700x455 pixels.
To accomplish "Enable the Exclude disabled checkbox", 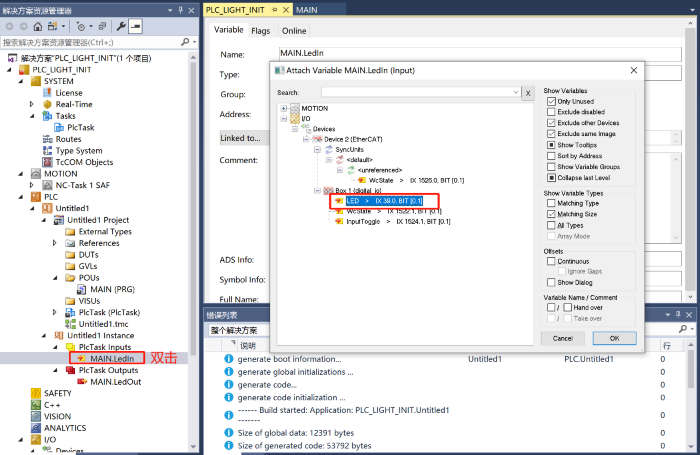I will tap(550, 112).
